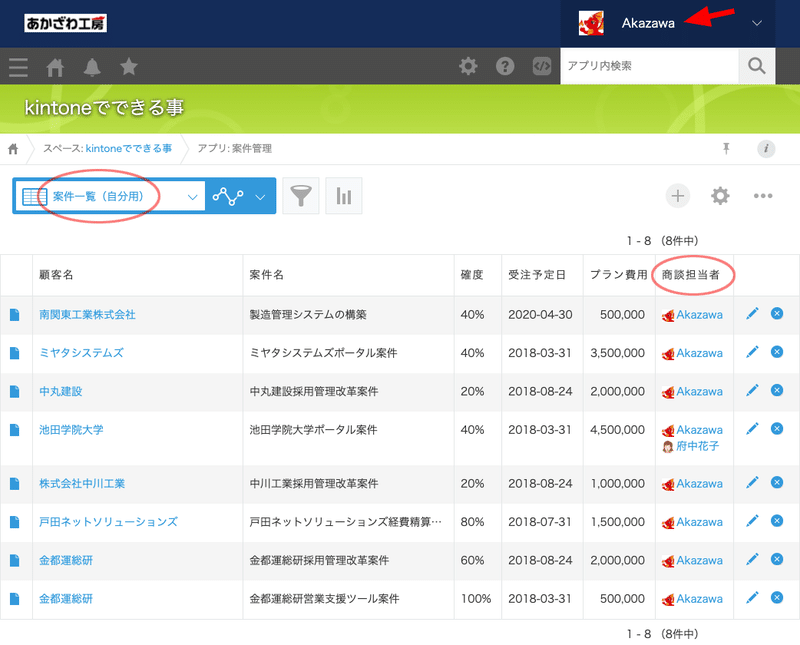Screen dimensions: 800x645
Task: Open space link kintoneでできる事 in breadcrumb
Action: (129, 148)
